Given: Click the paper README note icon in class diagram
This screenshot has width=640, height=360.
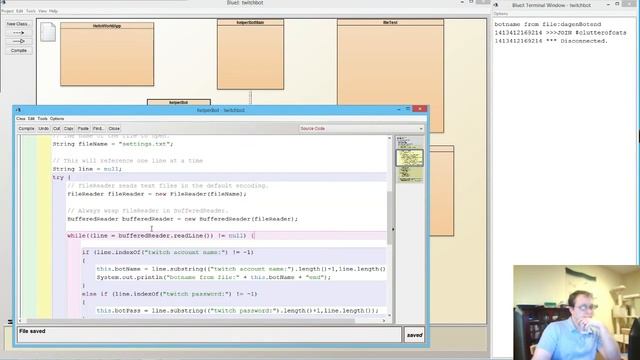Looking at the screenshot, I should (48, 32).
